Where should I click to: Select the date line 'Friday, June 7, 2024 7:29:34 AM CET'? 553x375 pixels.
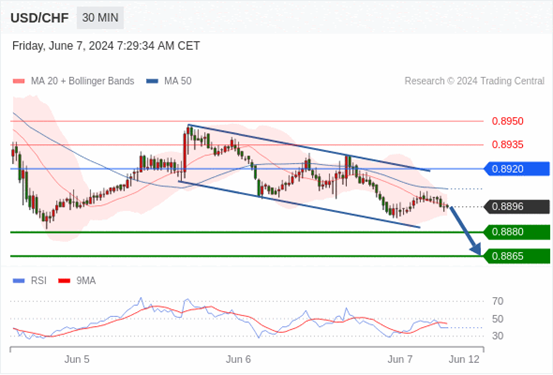(x=106, y=46)
